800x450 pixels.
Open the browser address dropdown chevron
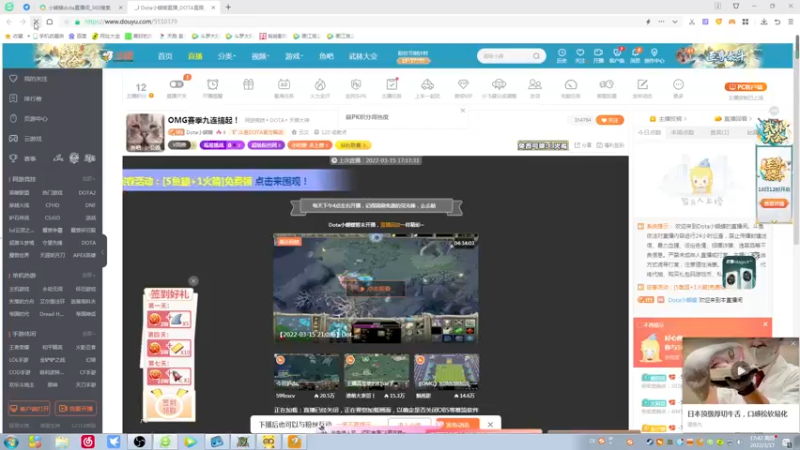pos(674,22)
